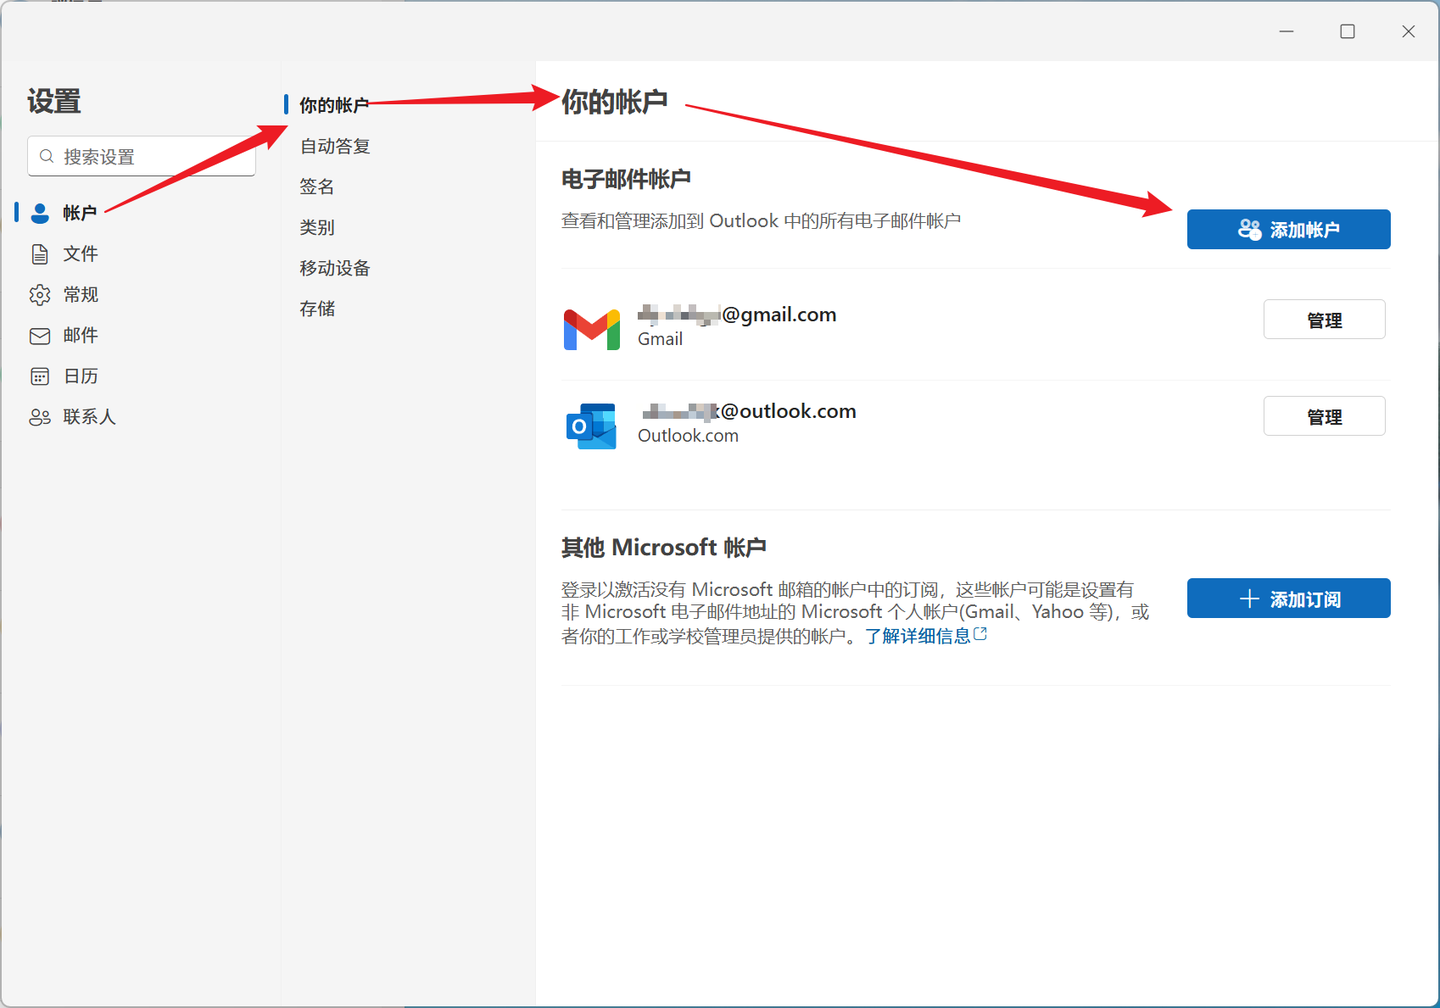The width and height of the screenshot is (1440, 1008).
Task: Click the magnifier icon in search settings
Action: (x=46, y=156)
